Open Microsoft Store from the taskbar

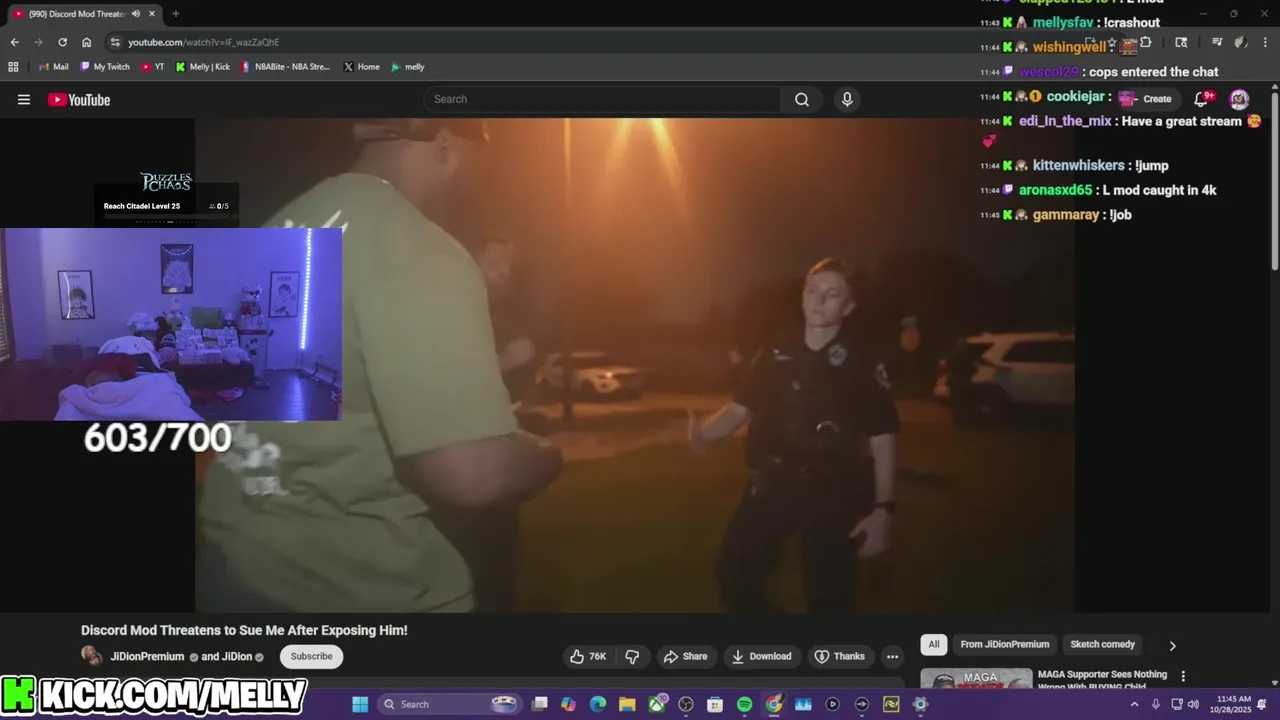click(x=715, y=704)
